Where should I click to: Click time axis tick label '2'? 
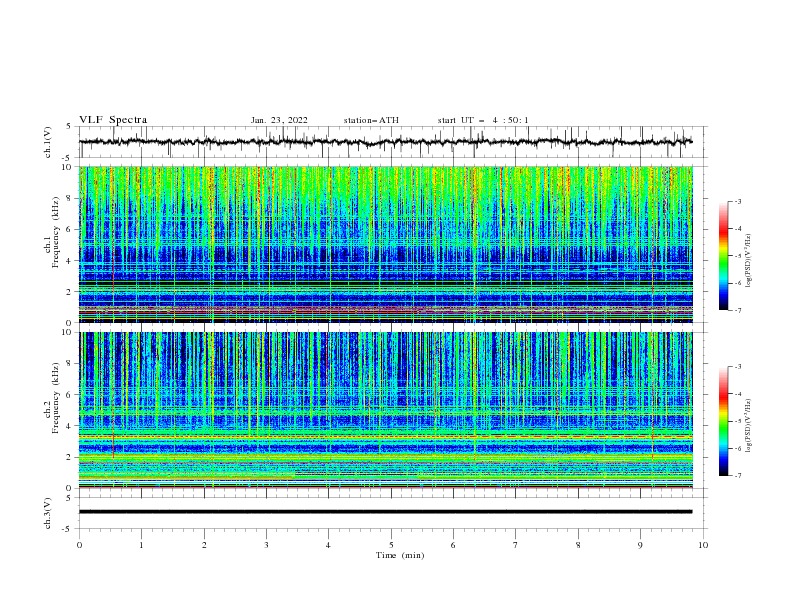coord(204,545)
